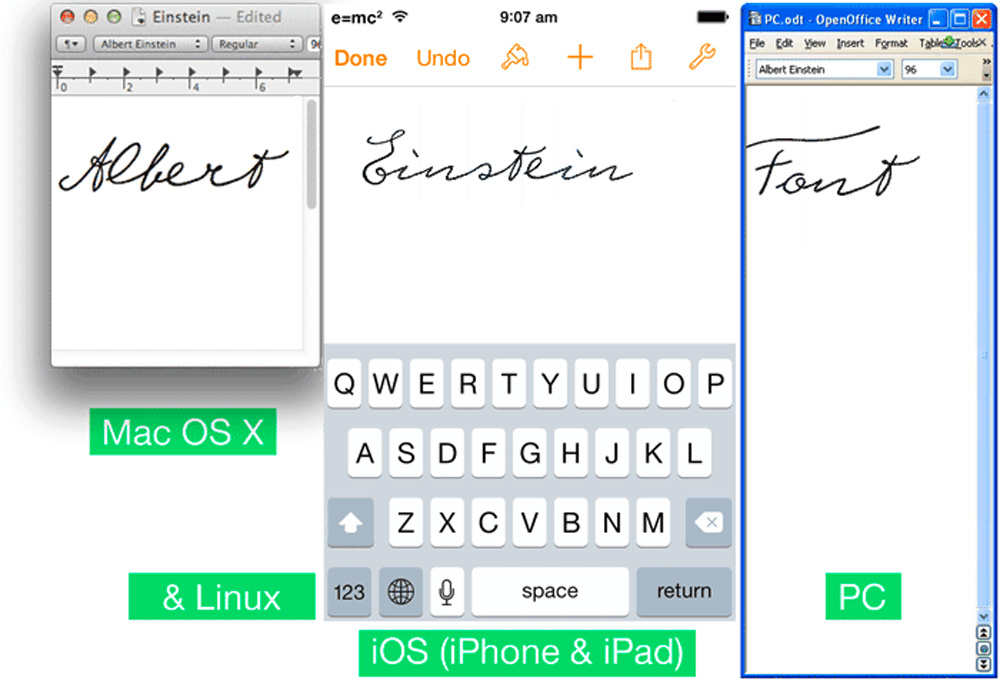
Task: Click scroll up arrow in OpenOffice window
Action: [x=983, y=94]
